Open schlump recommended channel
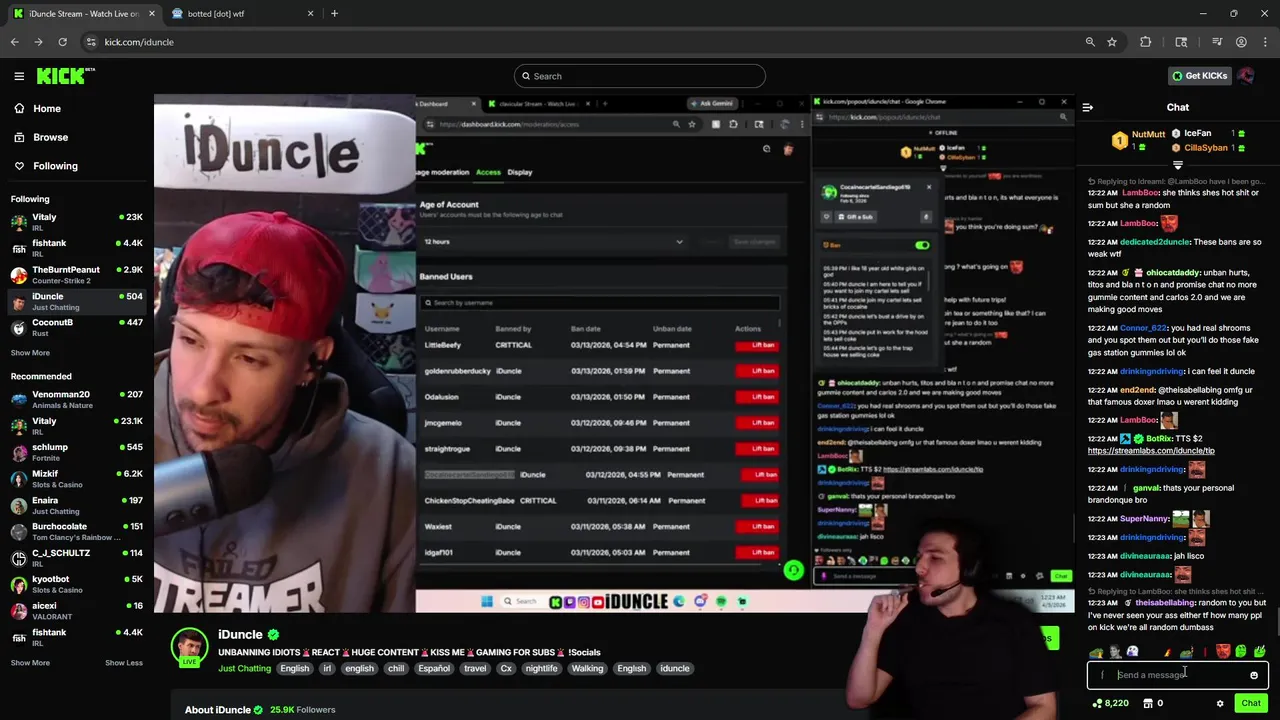The width and height of the screenshot is (1280, 720). [77, 453]
